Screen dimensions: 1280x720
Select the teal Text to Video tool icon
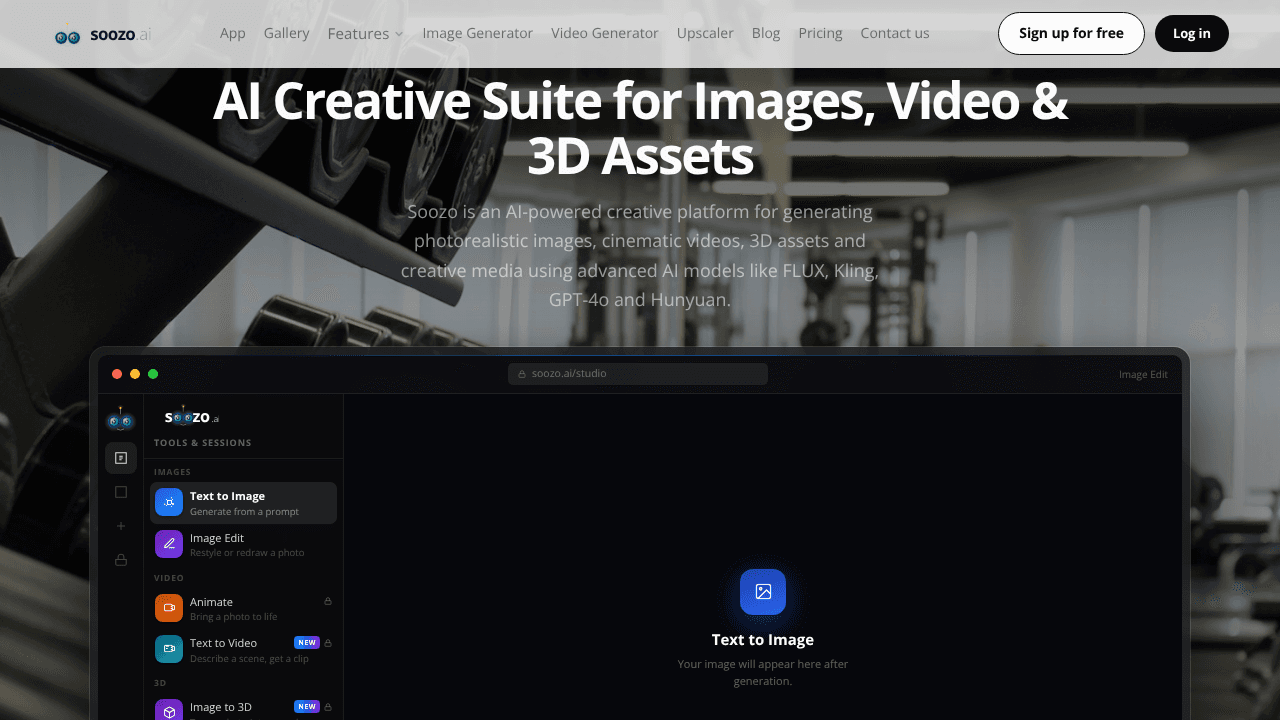pos(169,649)
